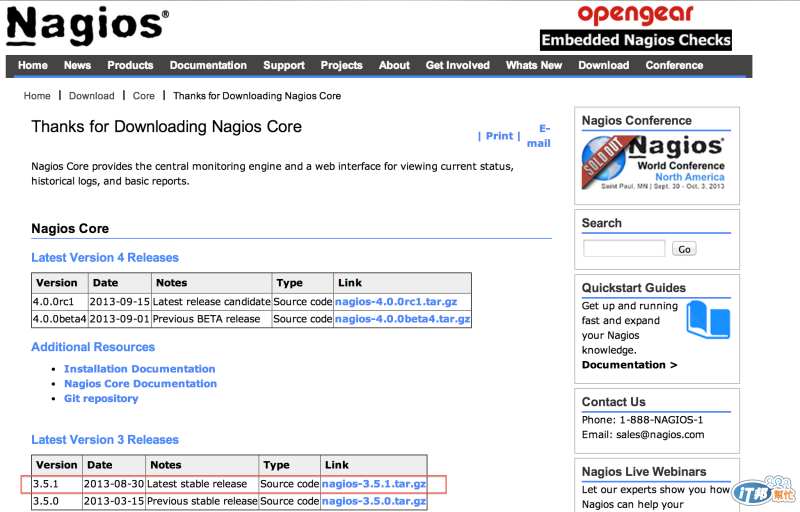Viewport: 800px width, 512px height.
Task: Select the 2013-08-30 date cell
Action: tap(114, 483)
